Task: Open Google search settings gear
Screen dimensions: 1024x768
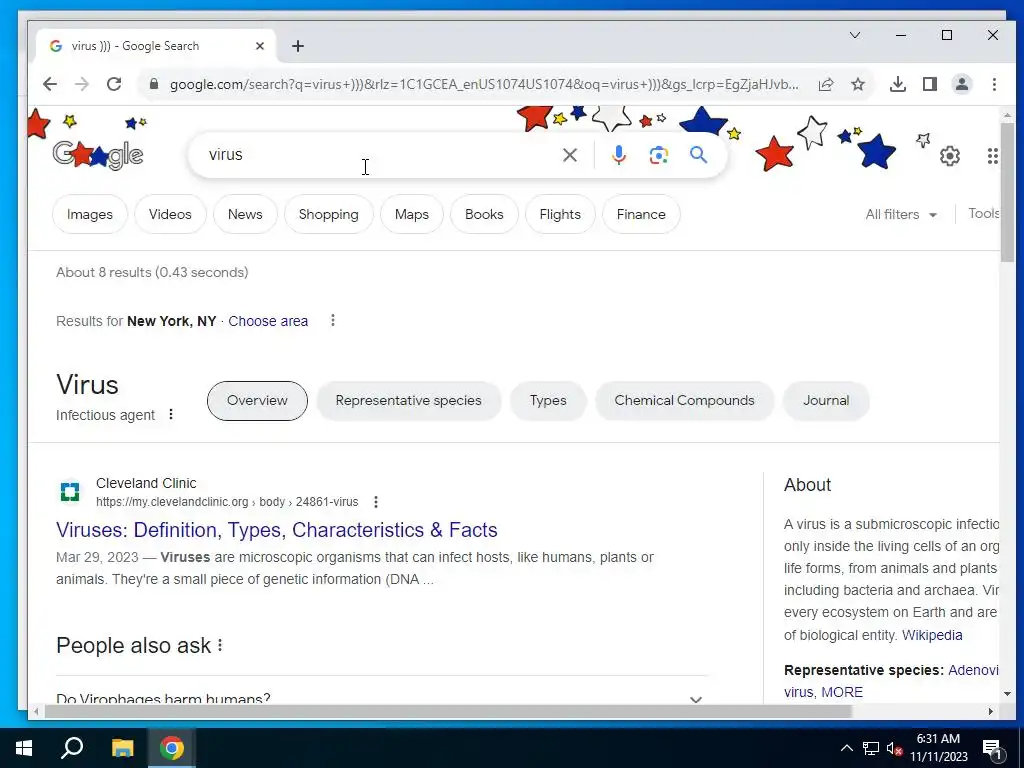Action: tap(950, 156)
